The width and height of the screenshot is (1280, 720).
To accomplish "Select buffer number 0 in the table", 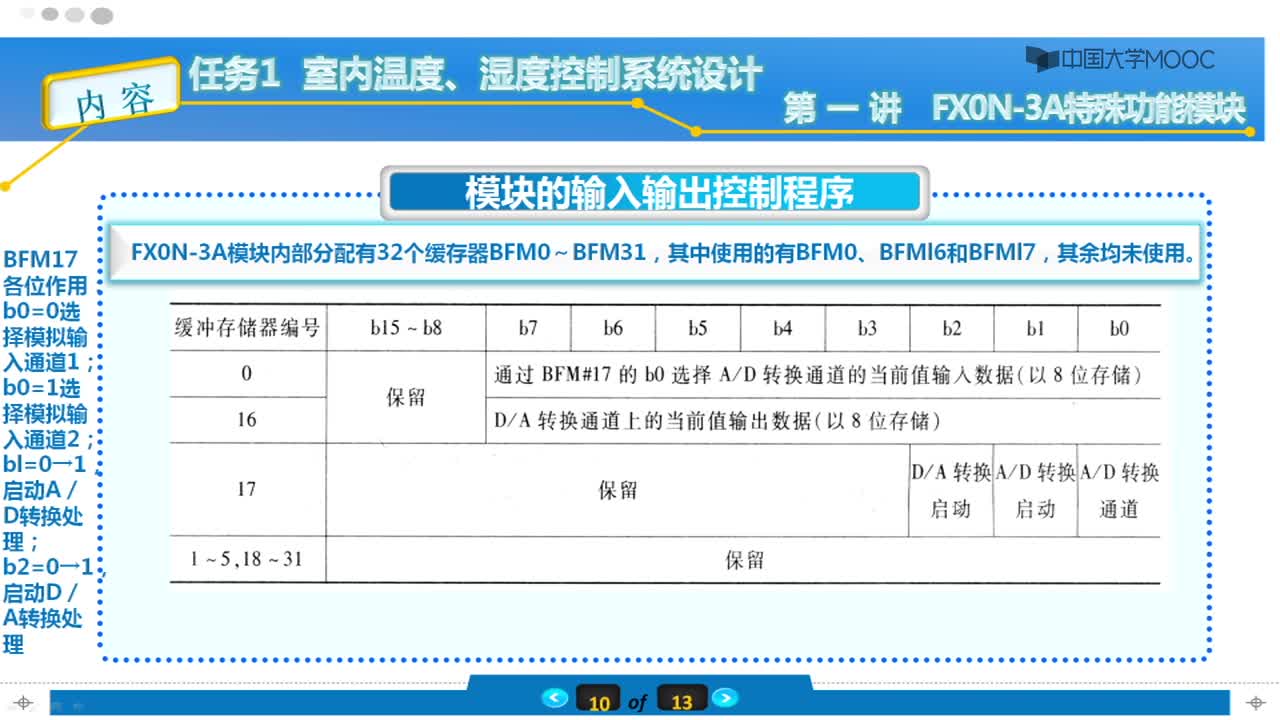I will pyautogui.click(x=247, y=374).
